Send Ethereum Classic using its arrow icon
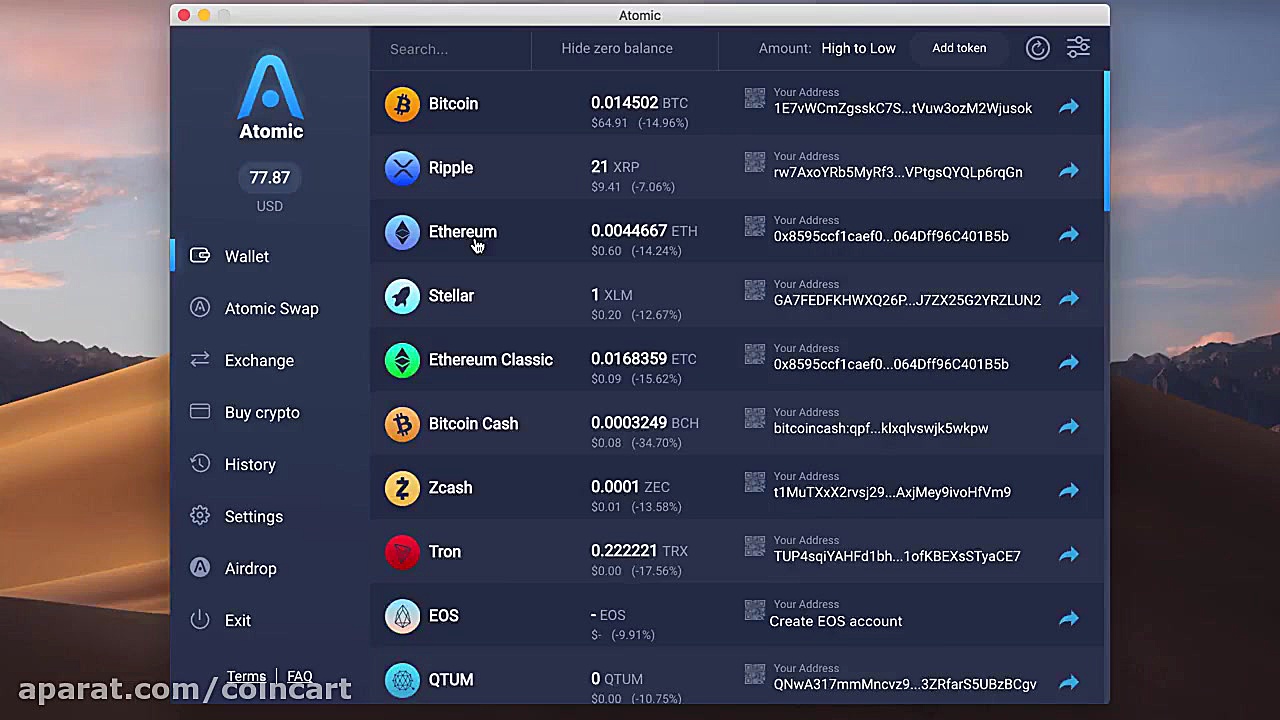 coord(1069,362)
